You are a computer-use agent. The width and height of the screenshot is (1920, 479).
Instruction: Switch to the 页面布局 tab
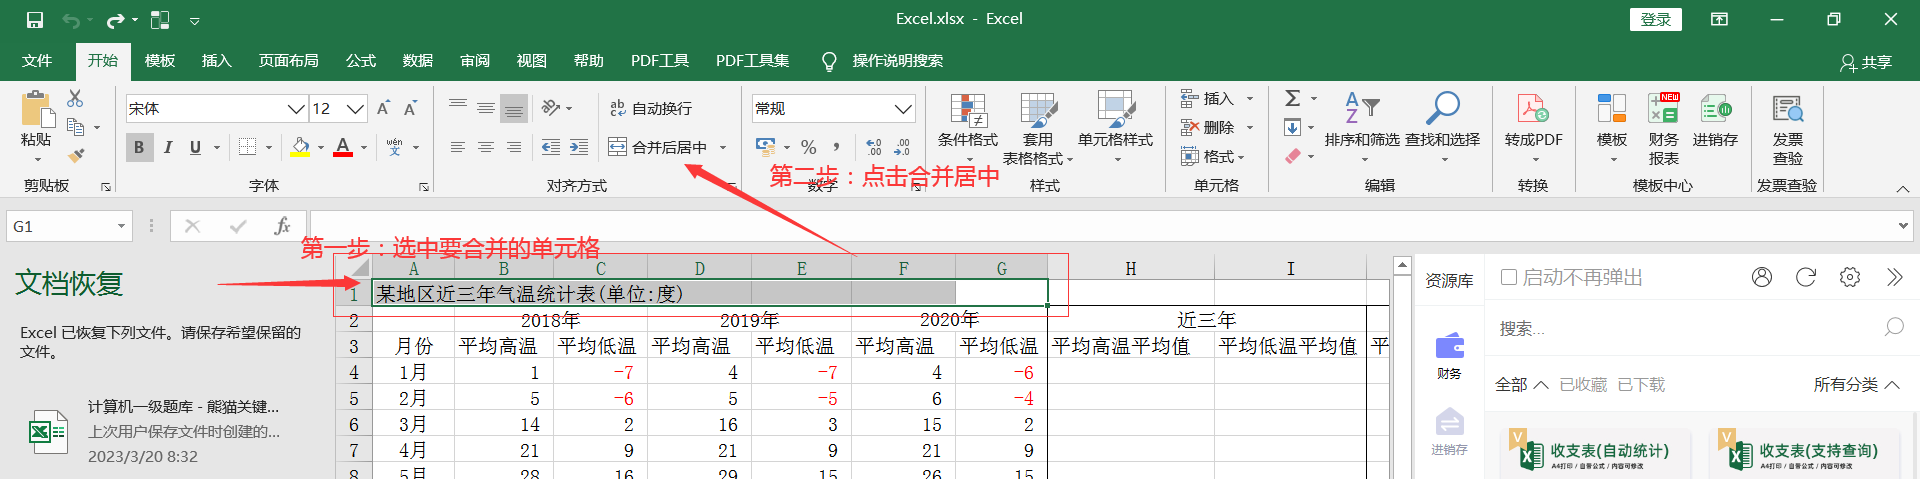point(288,61)
